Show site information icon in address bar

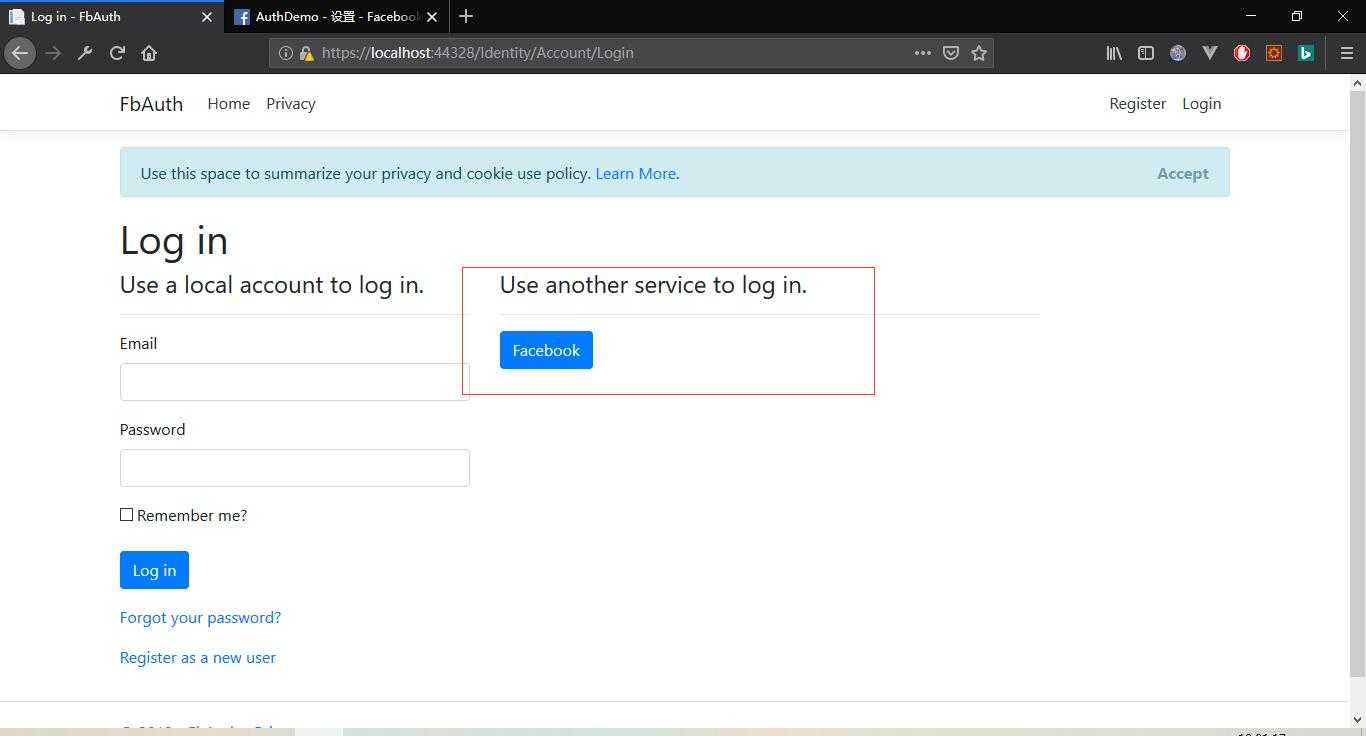click(x=285, y=53)
